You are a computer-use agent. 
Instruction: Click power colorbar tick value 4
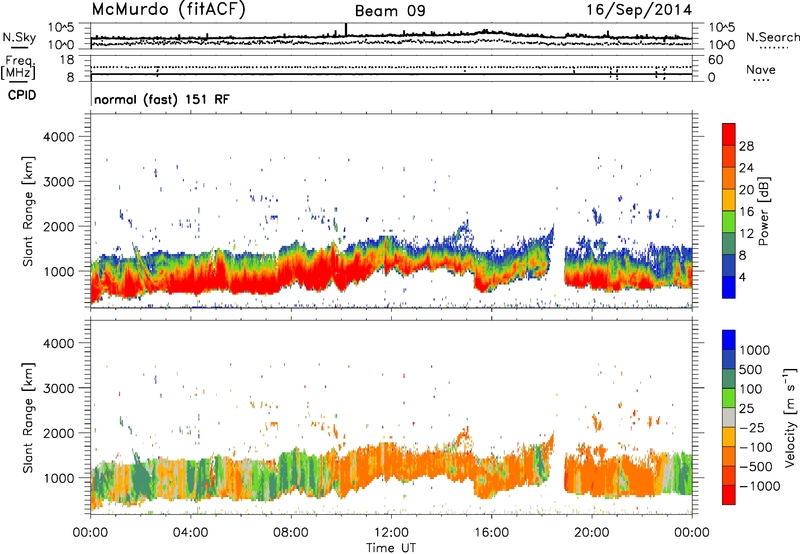(x=743, y=277)
